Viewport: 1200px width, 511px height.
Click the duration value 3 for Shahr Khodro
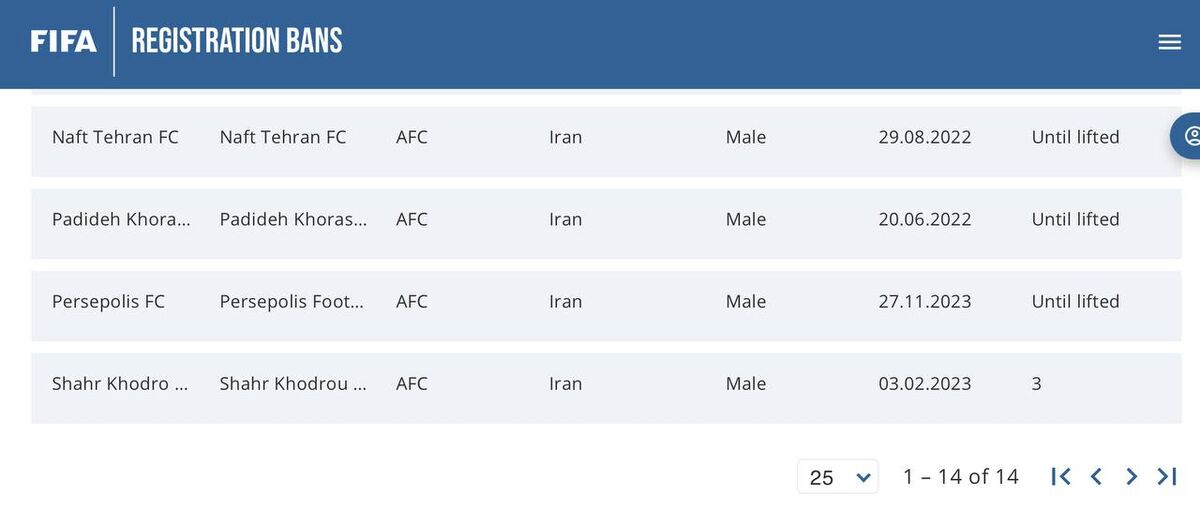coord(1036,383)
